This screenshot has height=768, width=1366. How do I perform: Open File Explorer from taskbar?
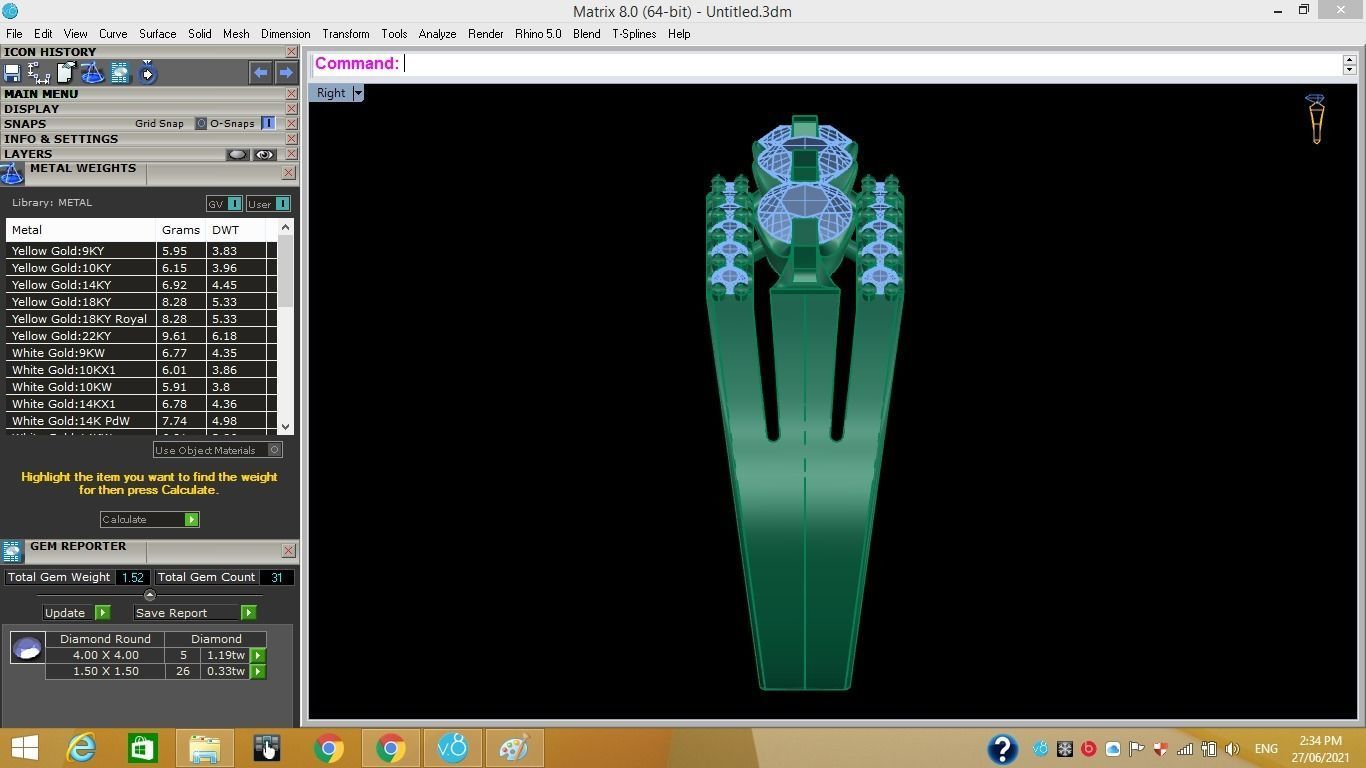[x=204, y=748]
